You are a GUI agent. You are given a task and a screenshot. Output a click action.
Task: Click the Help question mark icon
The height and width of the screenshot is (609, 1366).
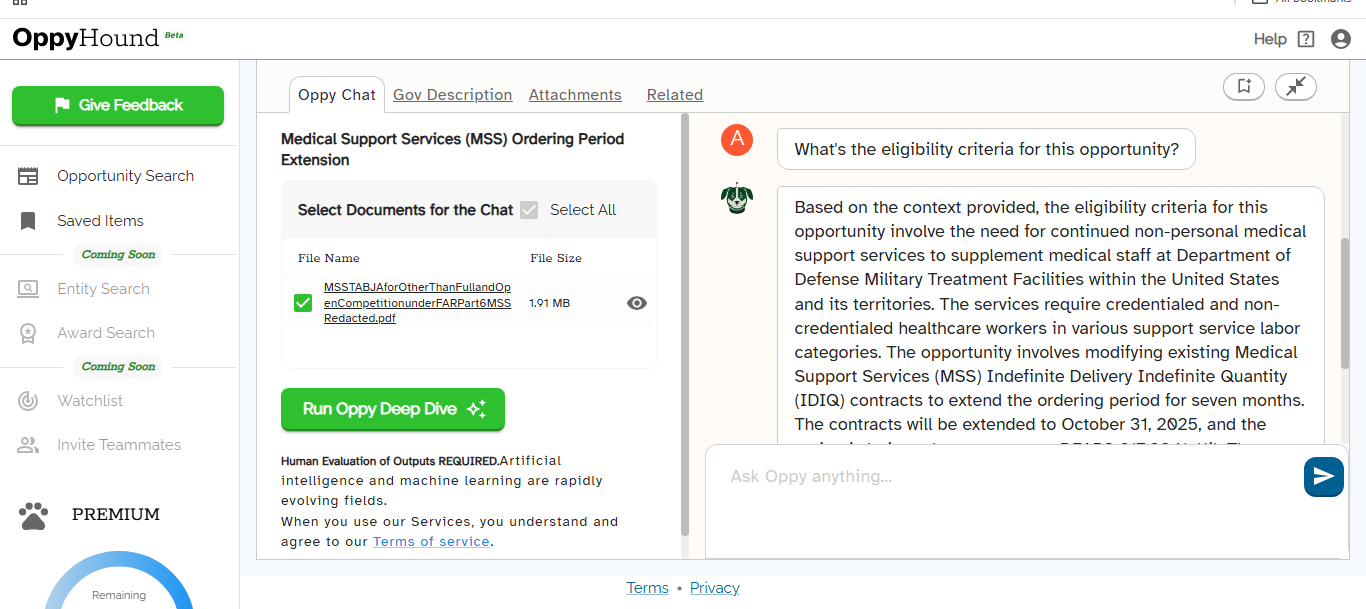tap(1305, 39)
